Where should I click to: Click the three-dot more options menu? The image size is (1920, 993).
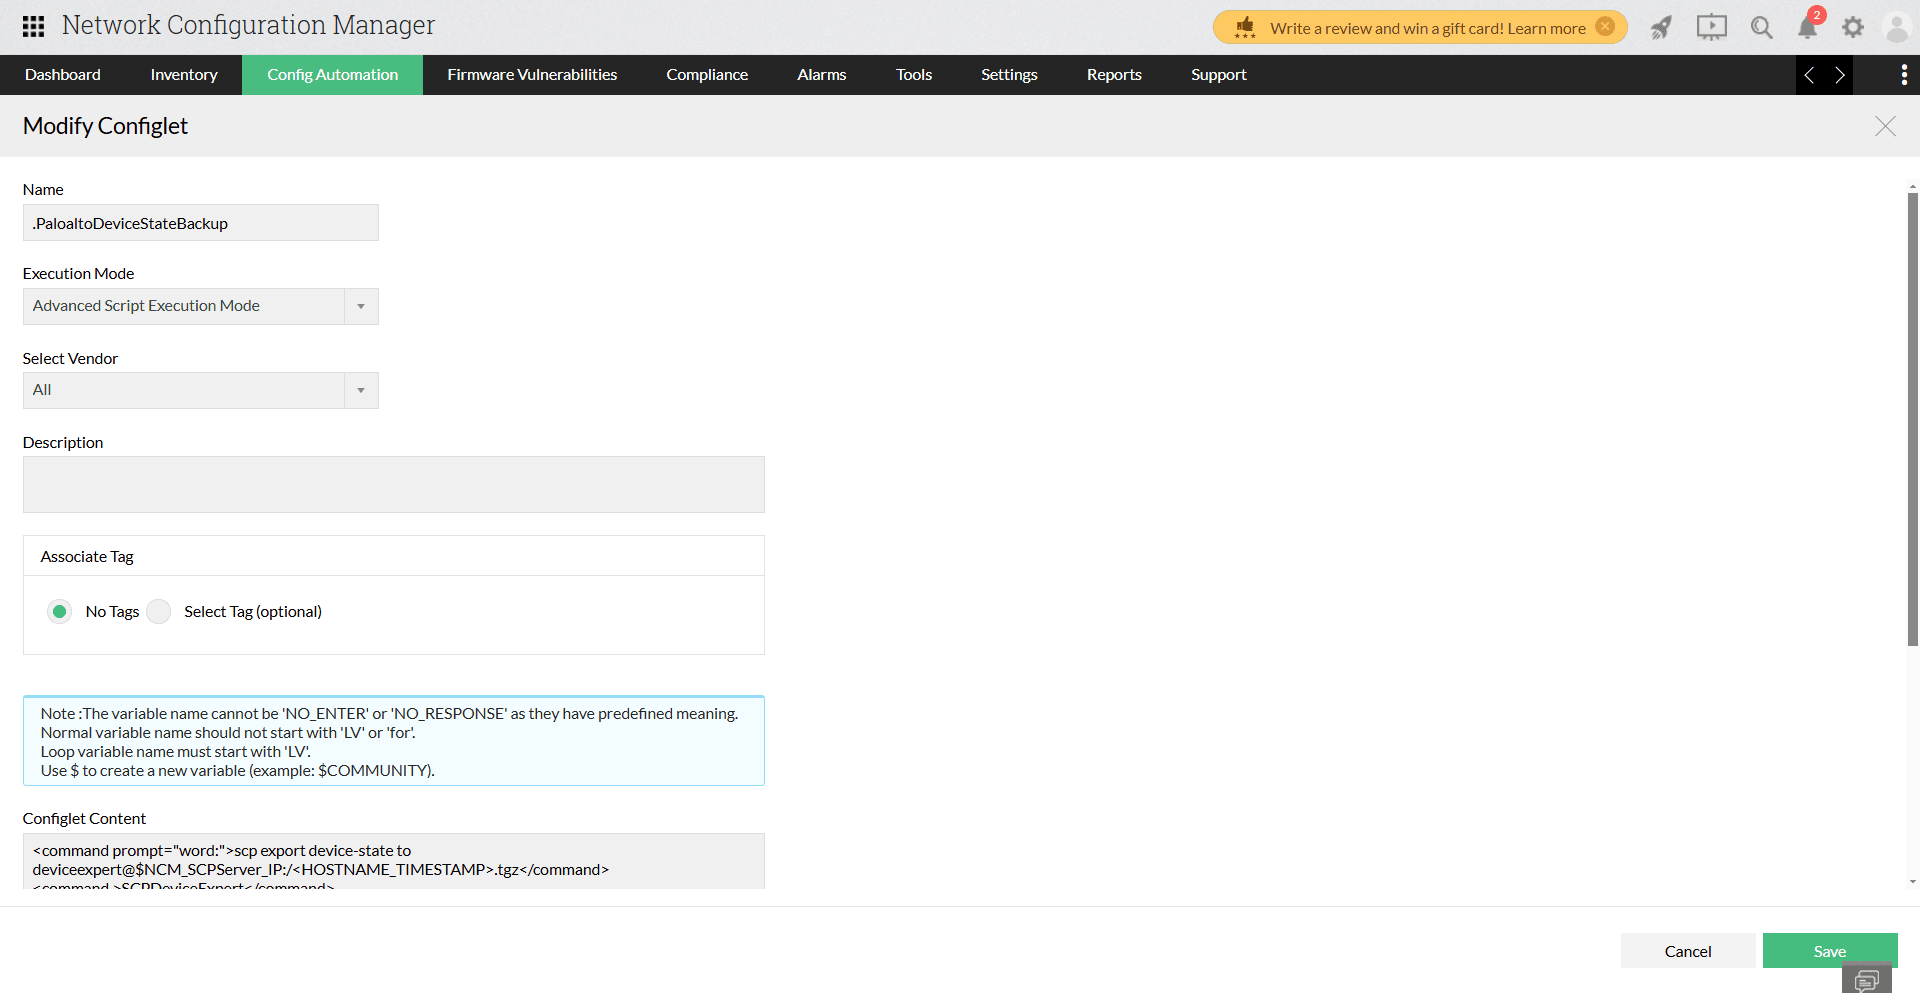click(x=1903, y=75)
